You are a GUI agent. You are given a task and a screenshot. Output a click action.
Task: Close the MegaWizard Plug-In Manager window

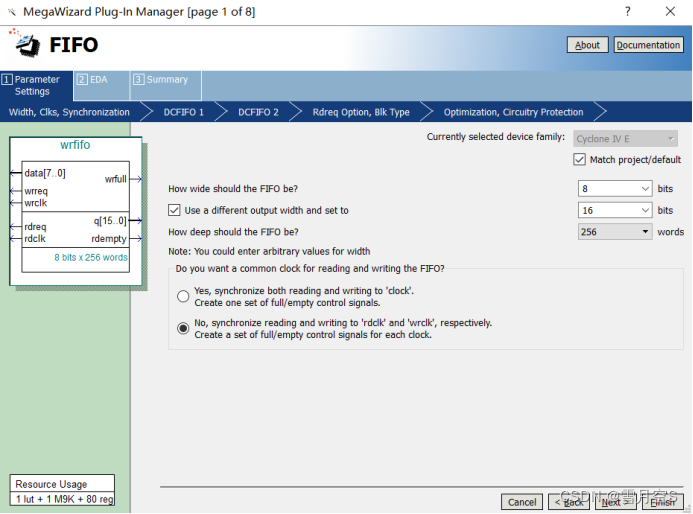[670, 11]
